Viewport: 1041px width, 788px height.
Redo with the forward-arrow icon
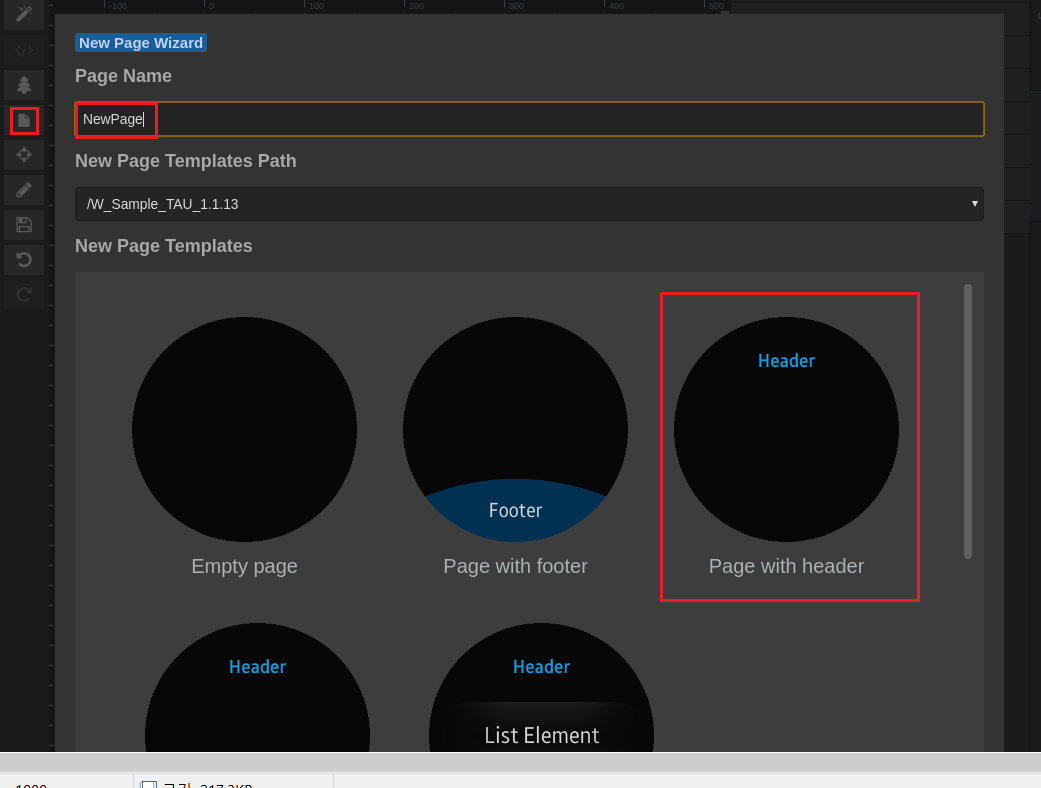[x=23, y=294]
